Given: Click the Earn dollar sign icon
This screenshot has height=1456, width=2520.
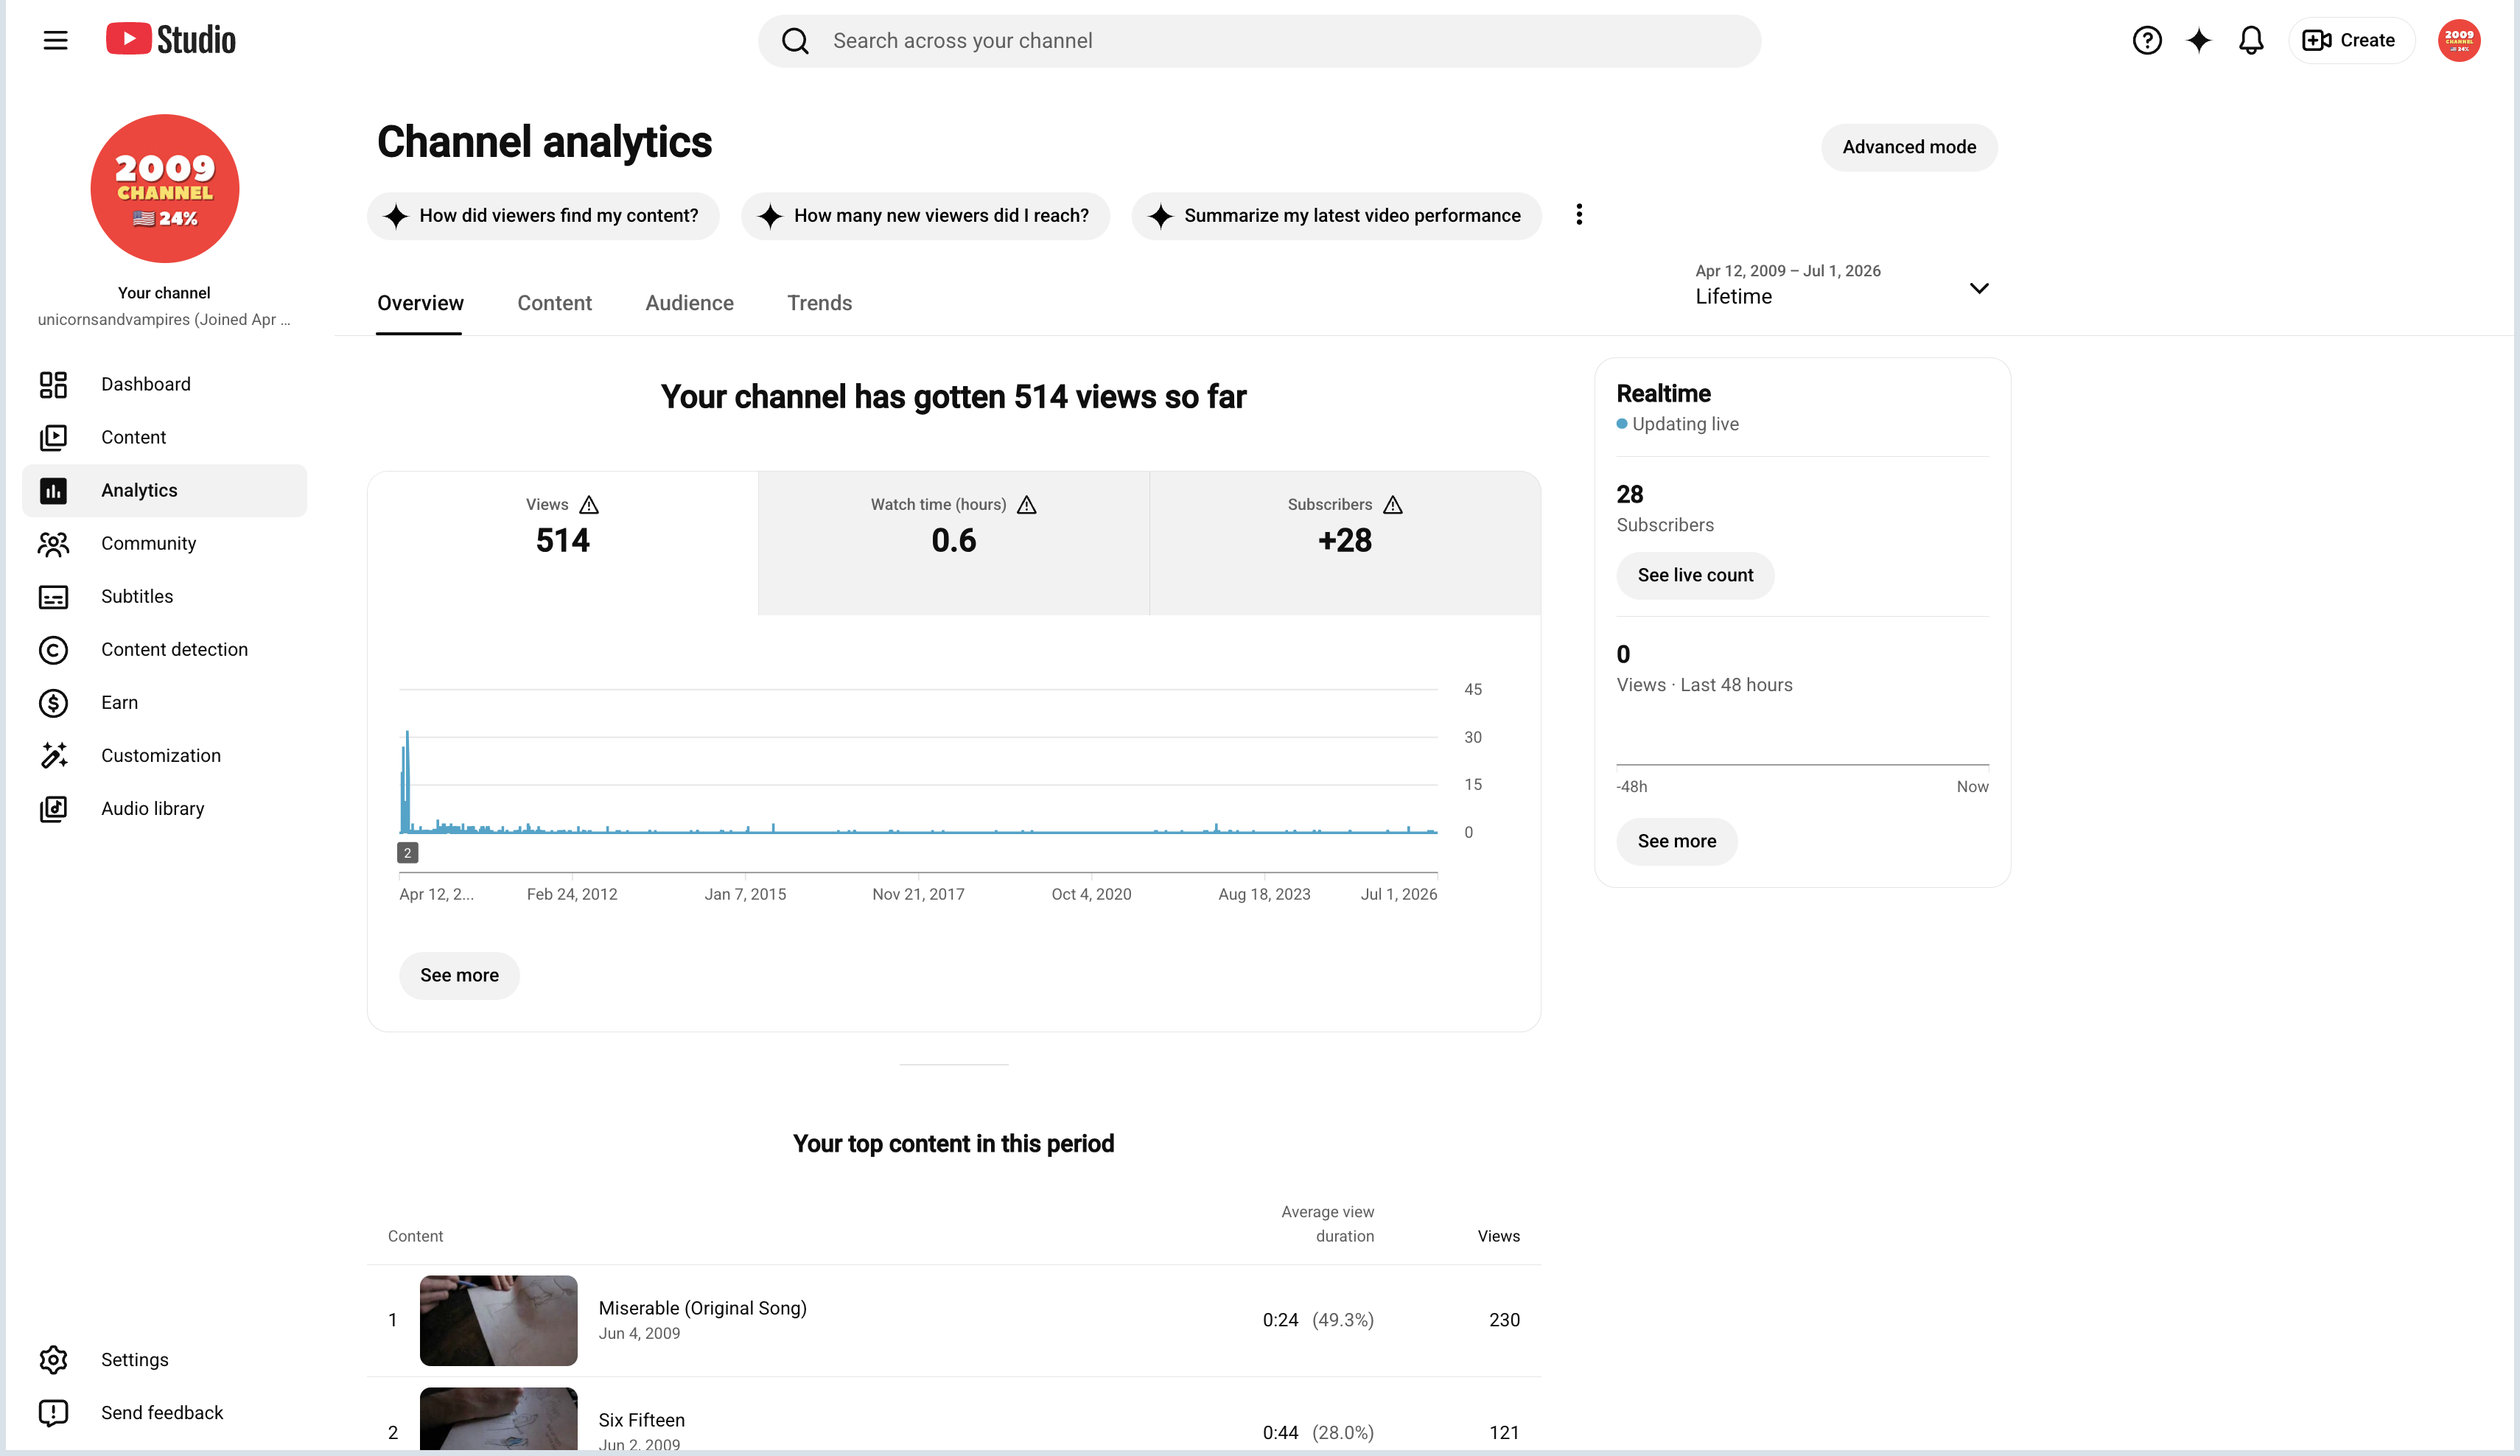Looking at the screenshot, I should click(x=53, y=703).
